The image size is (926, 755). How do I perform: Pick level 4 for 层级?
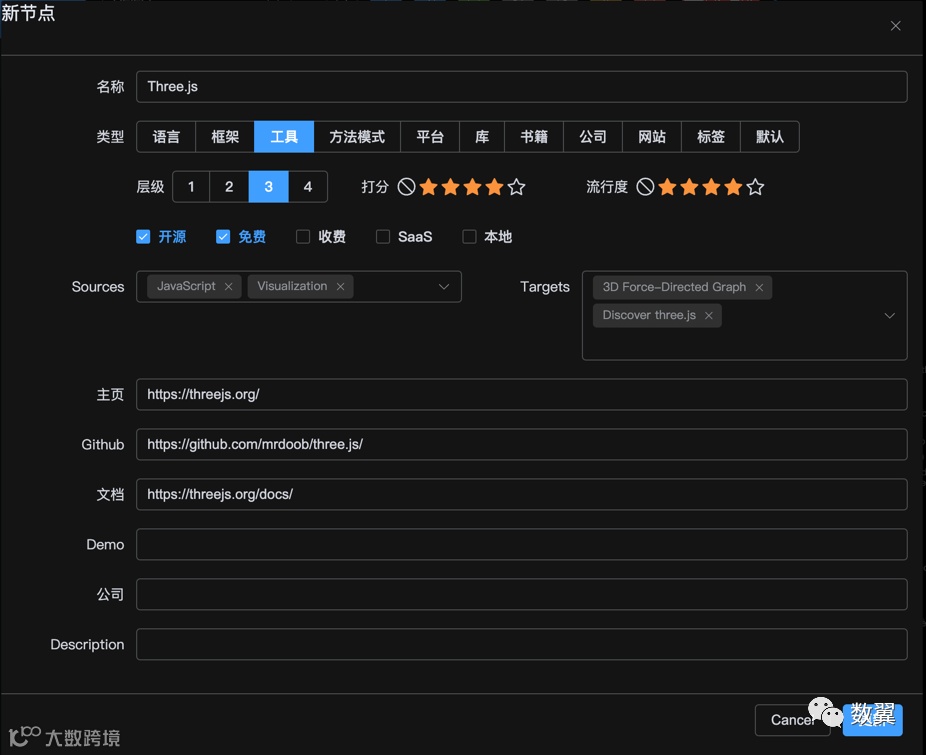click(308, 187)
